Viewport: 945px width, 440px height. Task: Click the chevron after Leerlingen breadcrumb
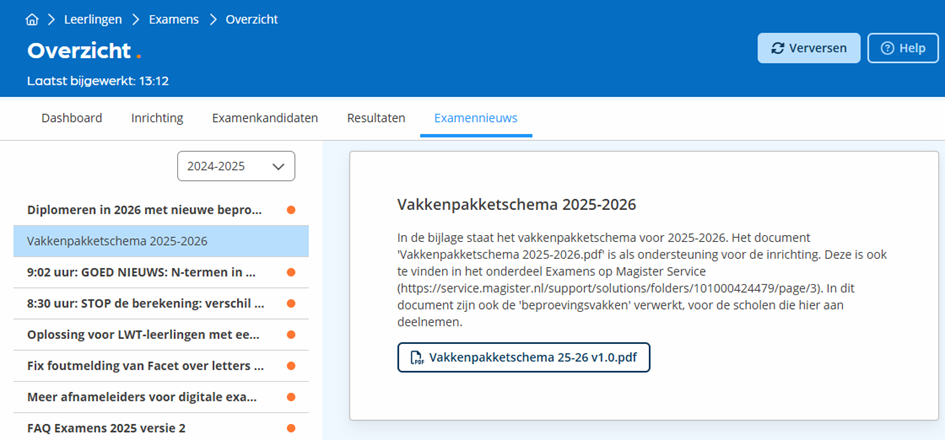click(x=136, y=19)
